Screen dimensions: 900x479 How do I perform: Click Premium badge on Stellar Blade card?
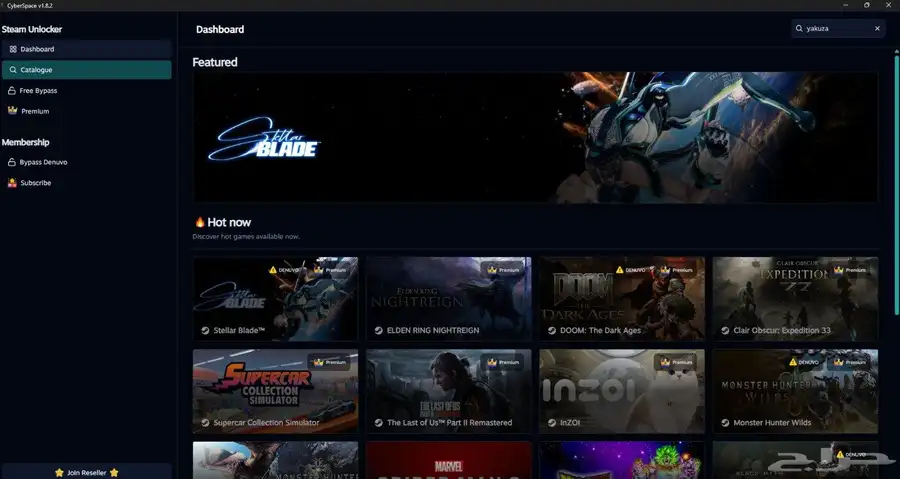pyautogui.click(x=330, y=270)
